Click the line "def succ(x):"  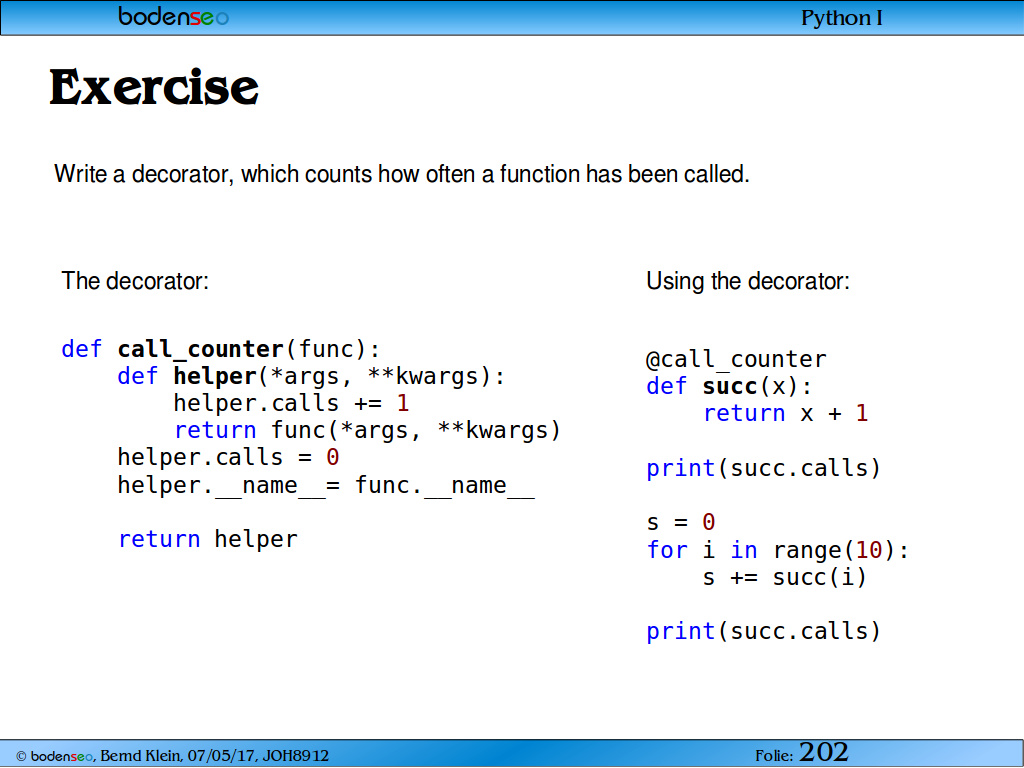729,387
